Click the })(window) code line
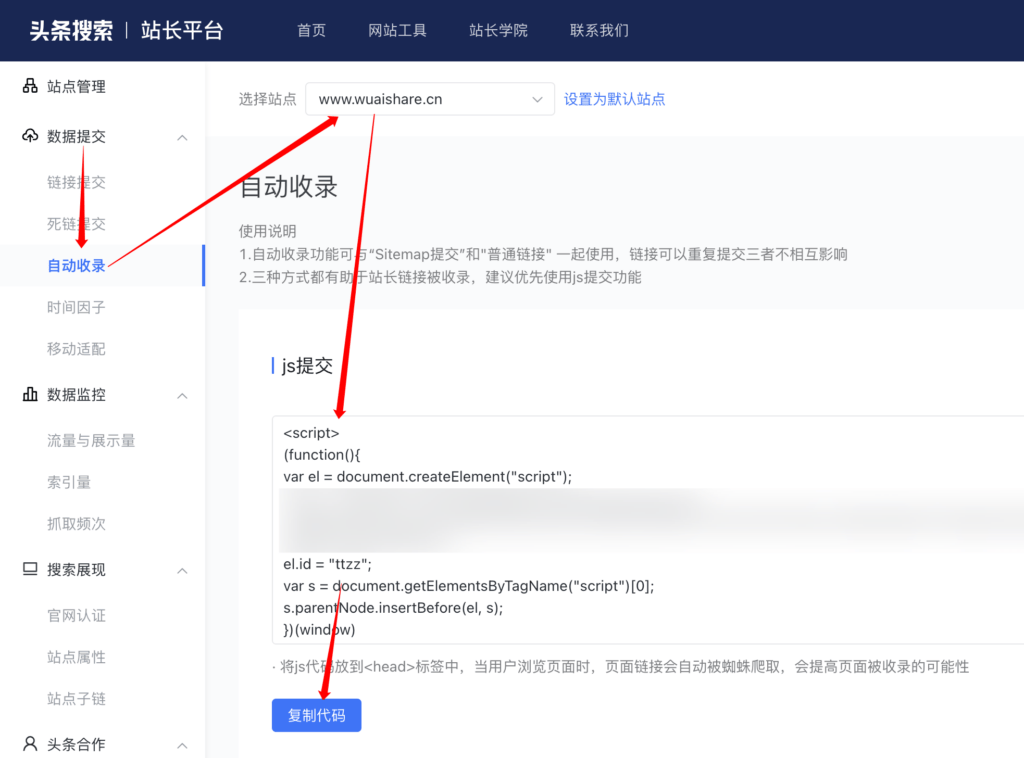This screenshot has width=1024, height=758. pyautogui.click(x=319, y=630)
